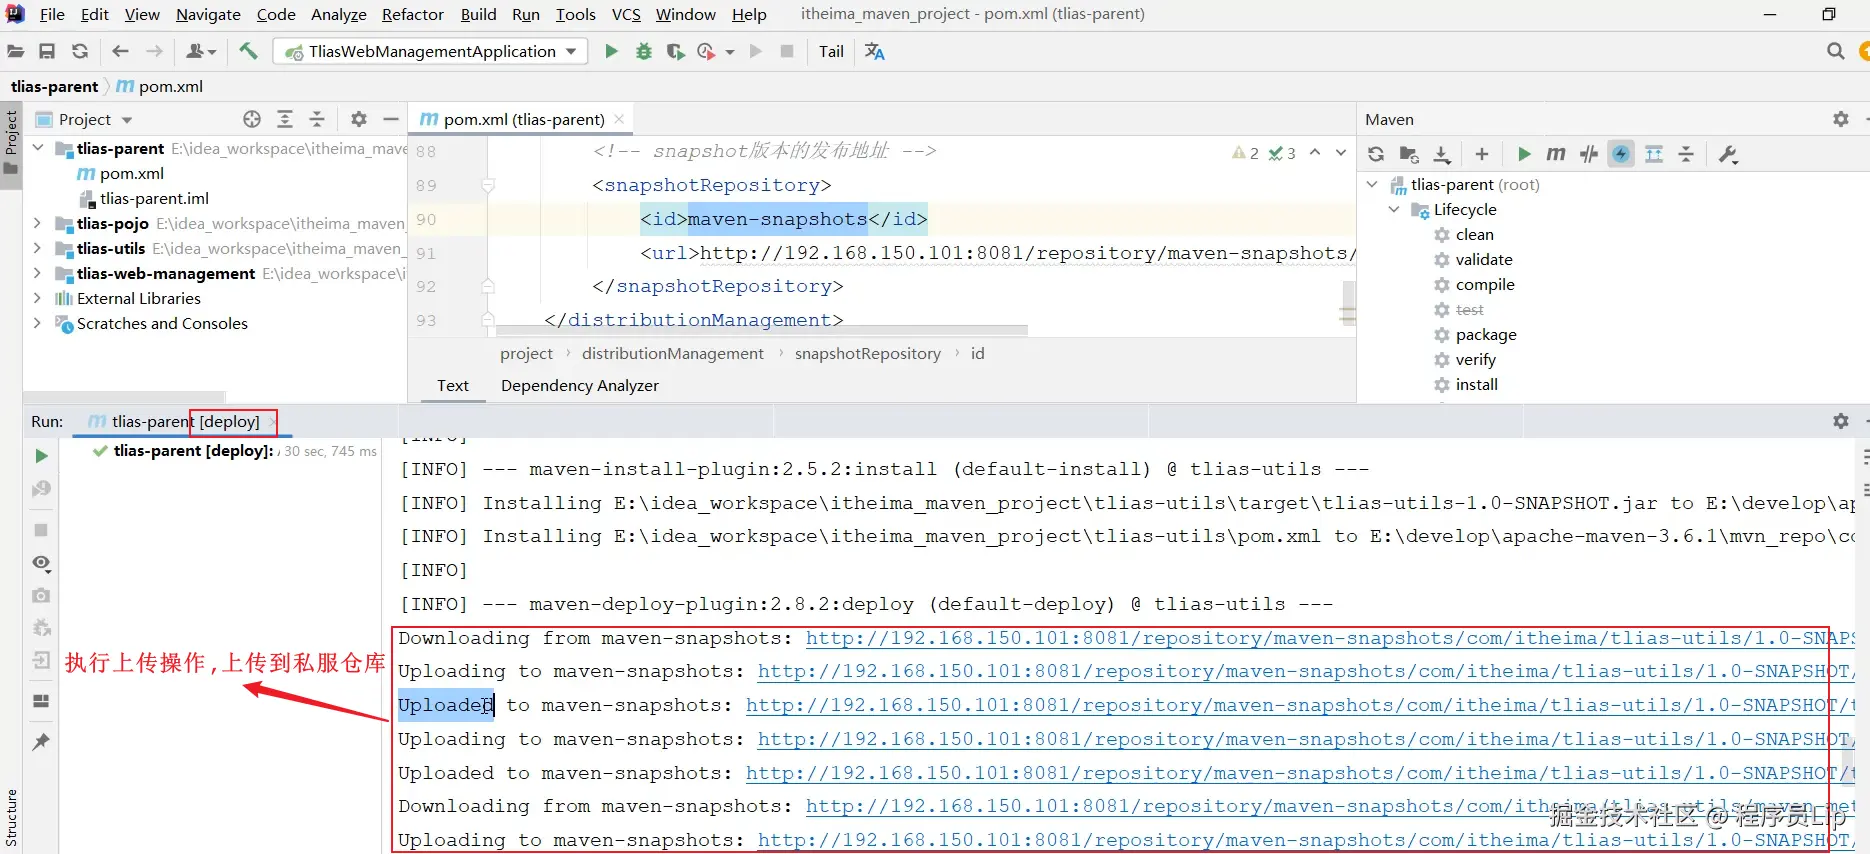Open Maven panel gear options

1841,119
